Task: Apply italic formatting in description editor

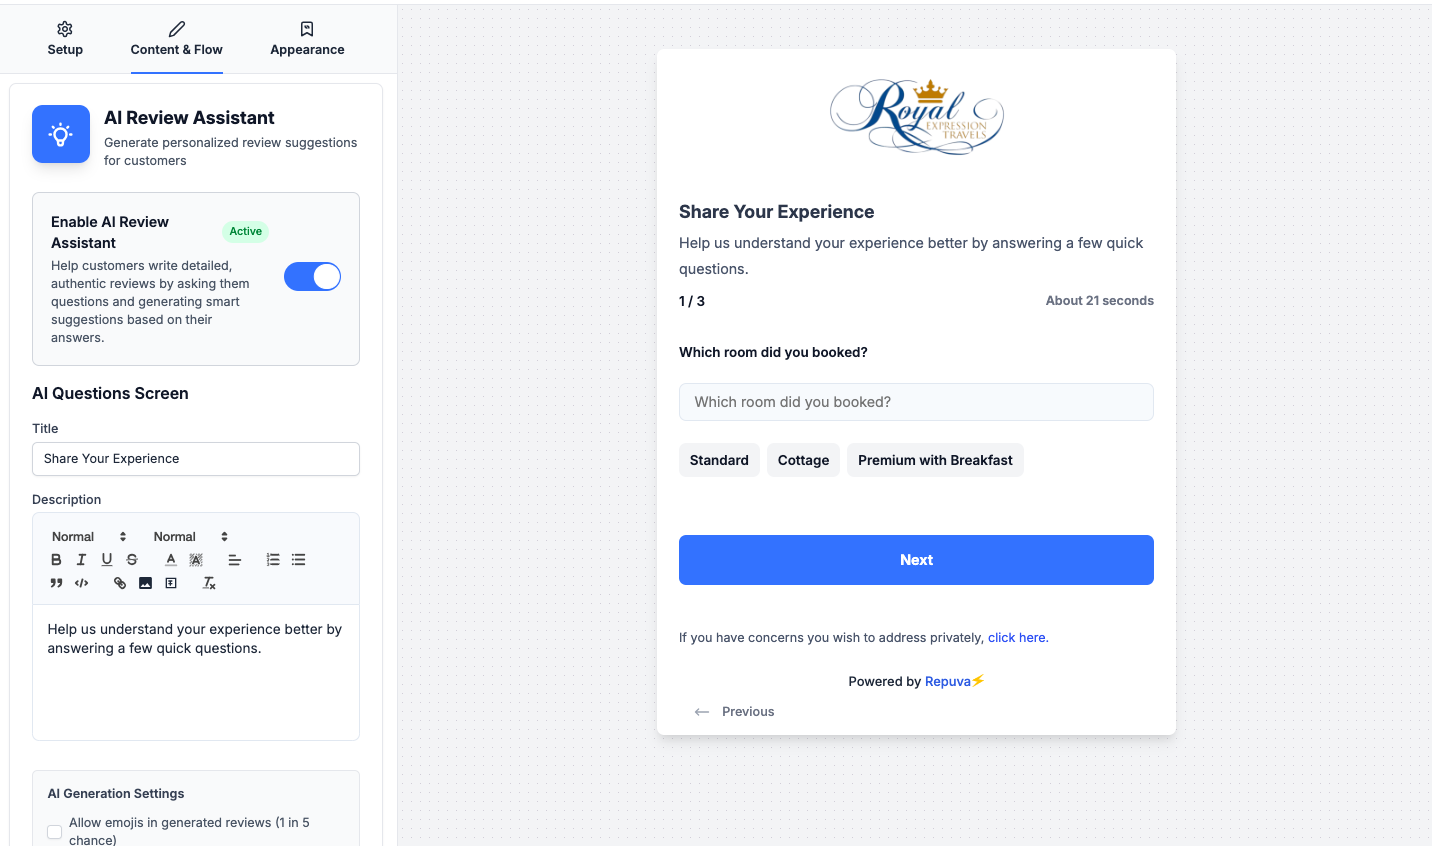Action: tap(81, 560)
